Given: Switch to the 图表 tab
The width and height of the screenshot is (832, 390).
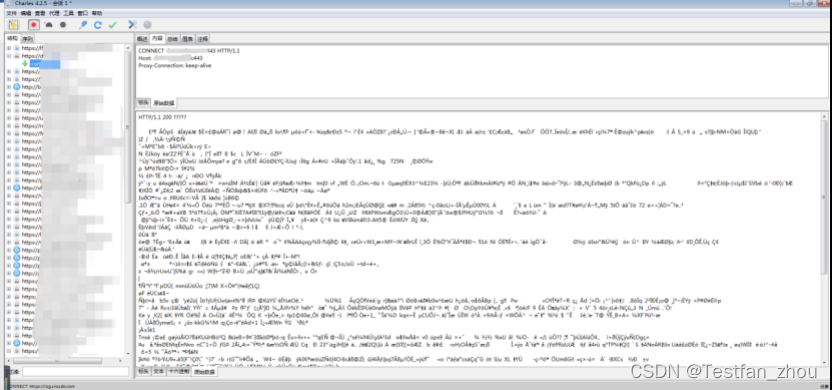Looking at the screenshot, I should point(187,39).
